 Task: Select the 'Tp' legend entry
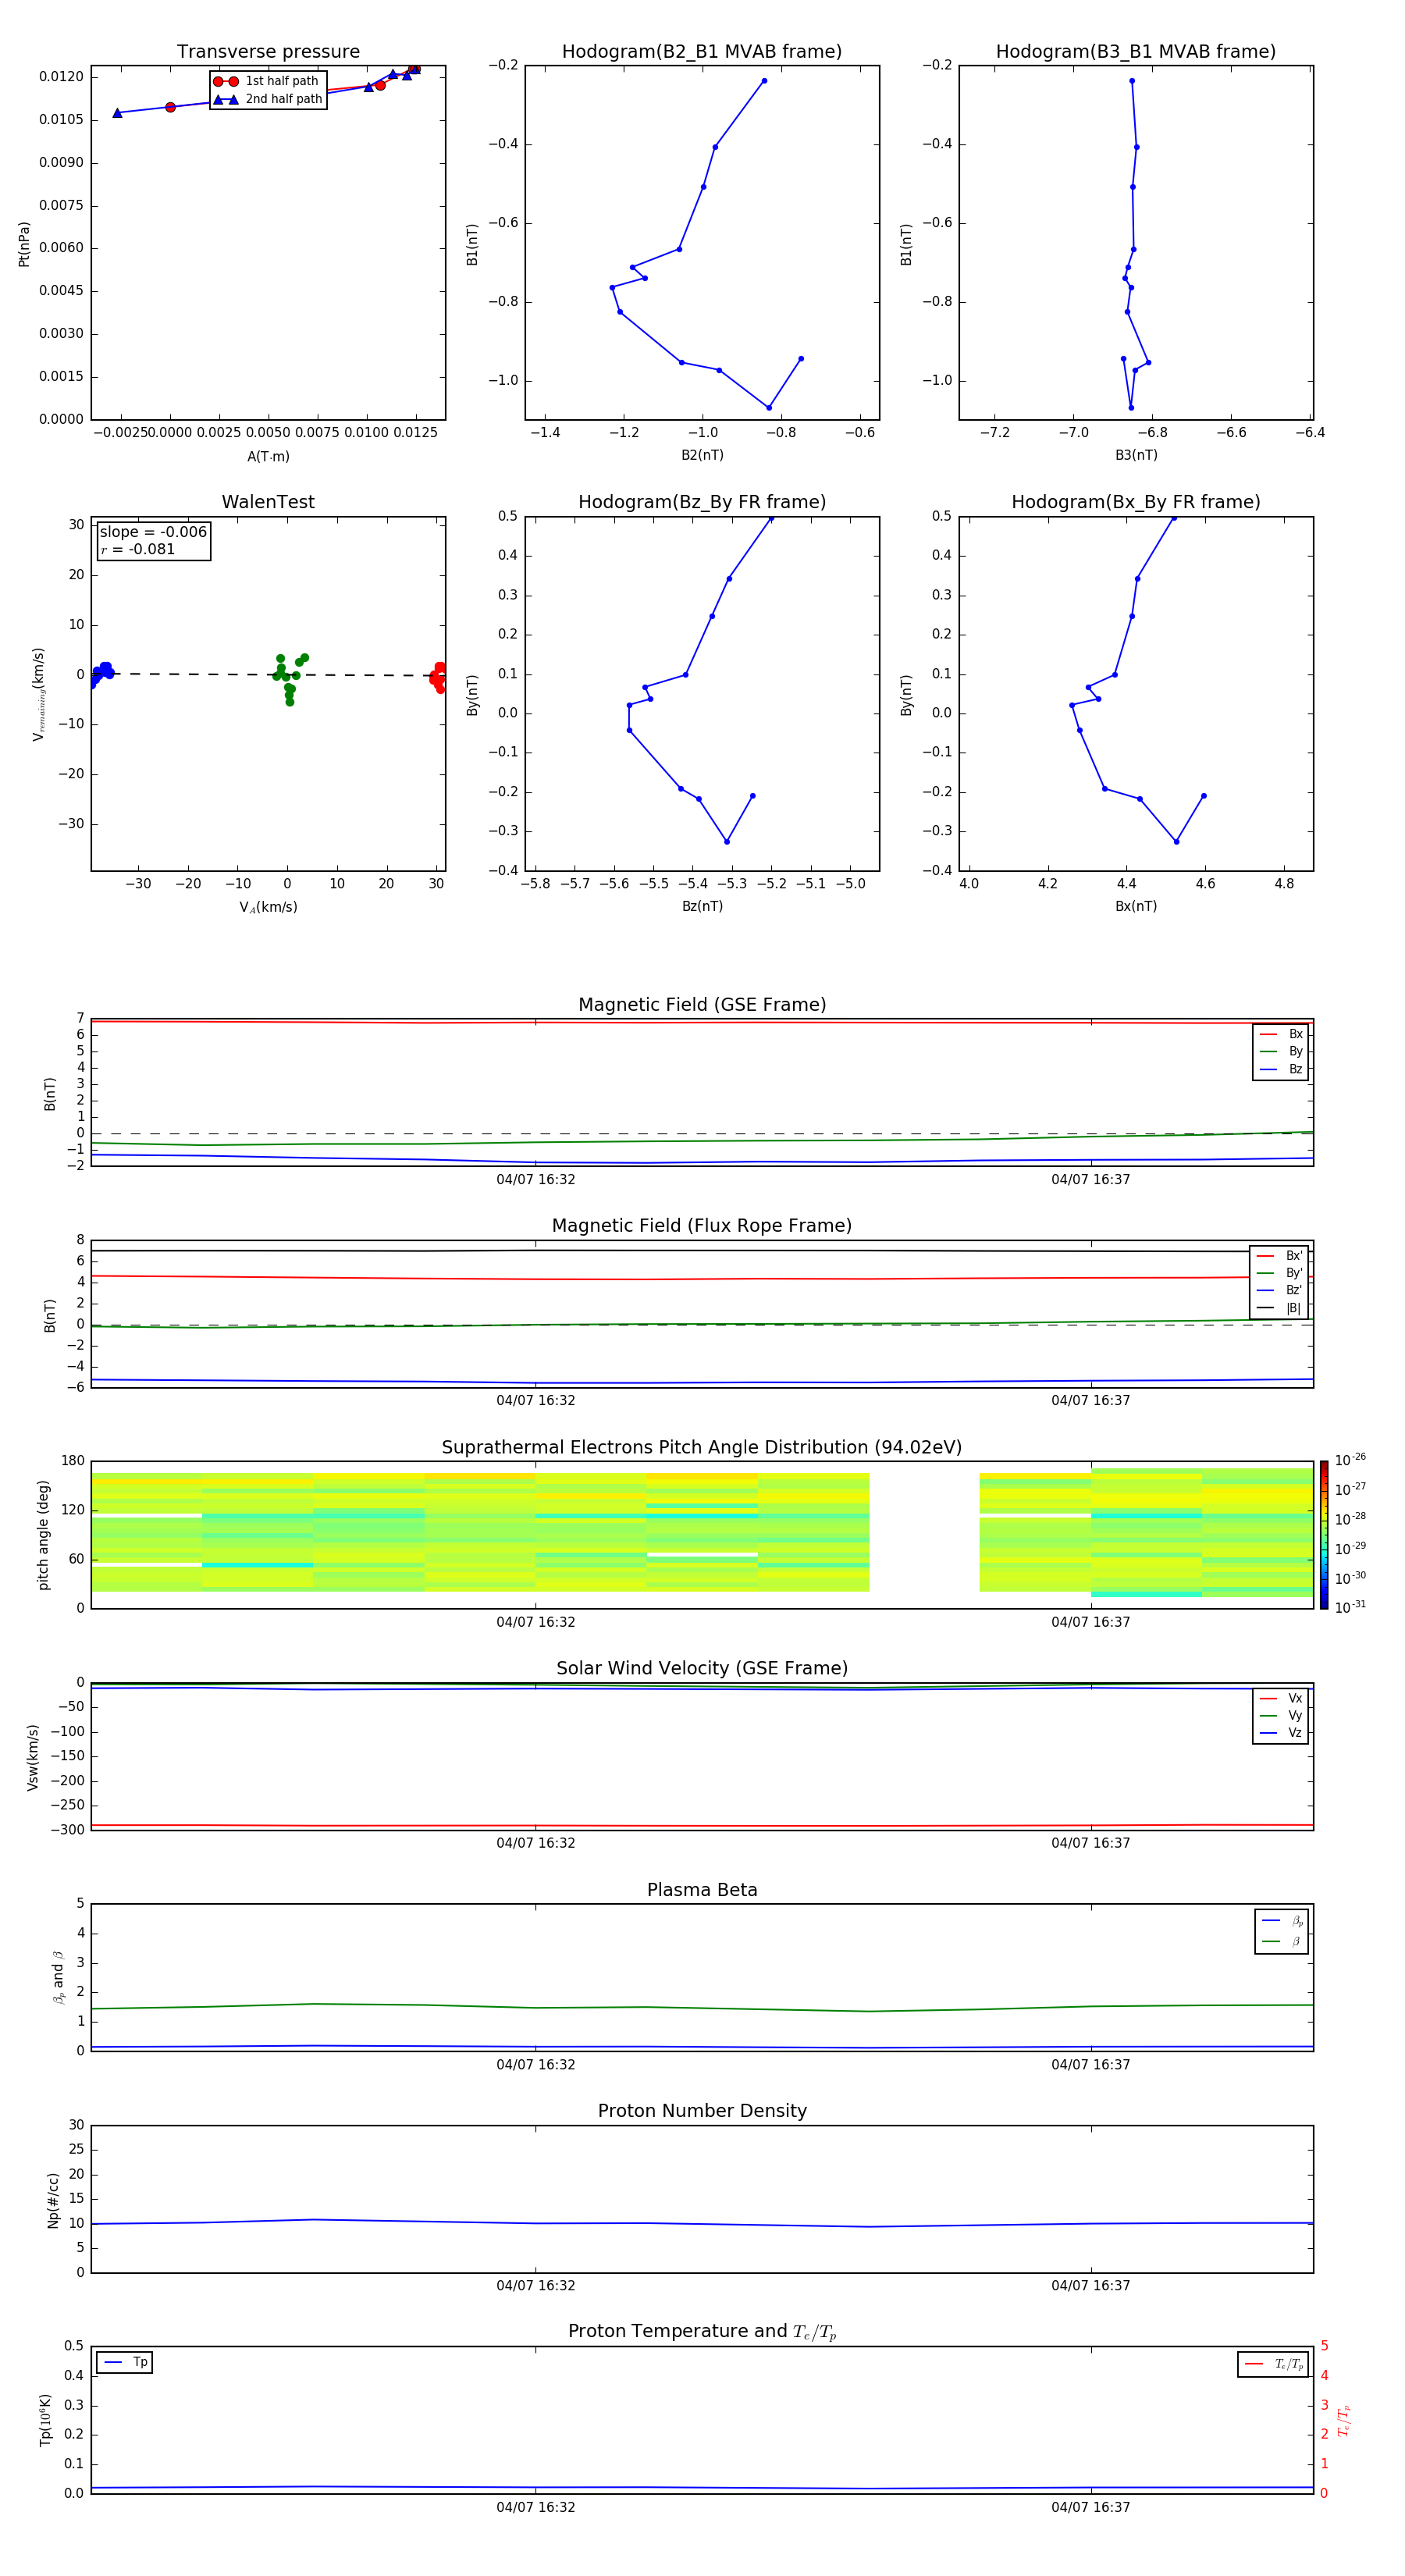tap(125, 2362)
